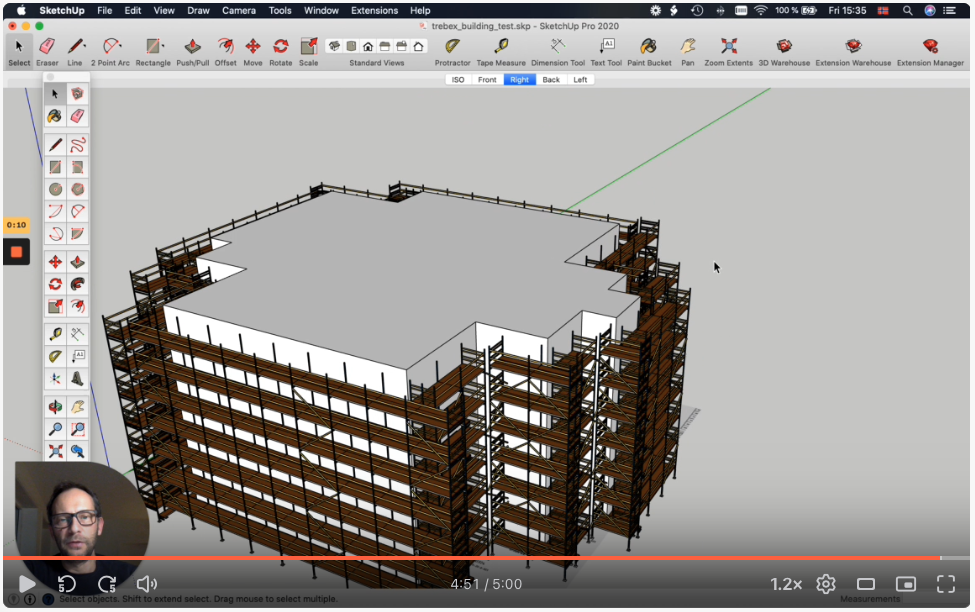Select the Text Tool in the top toolbar
The height and width of the screenshot is (612, 975).
(x=606, y=52)
